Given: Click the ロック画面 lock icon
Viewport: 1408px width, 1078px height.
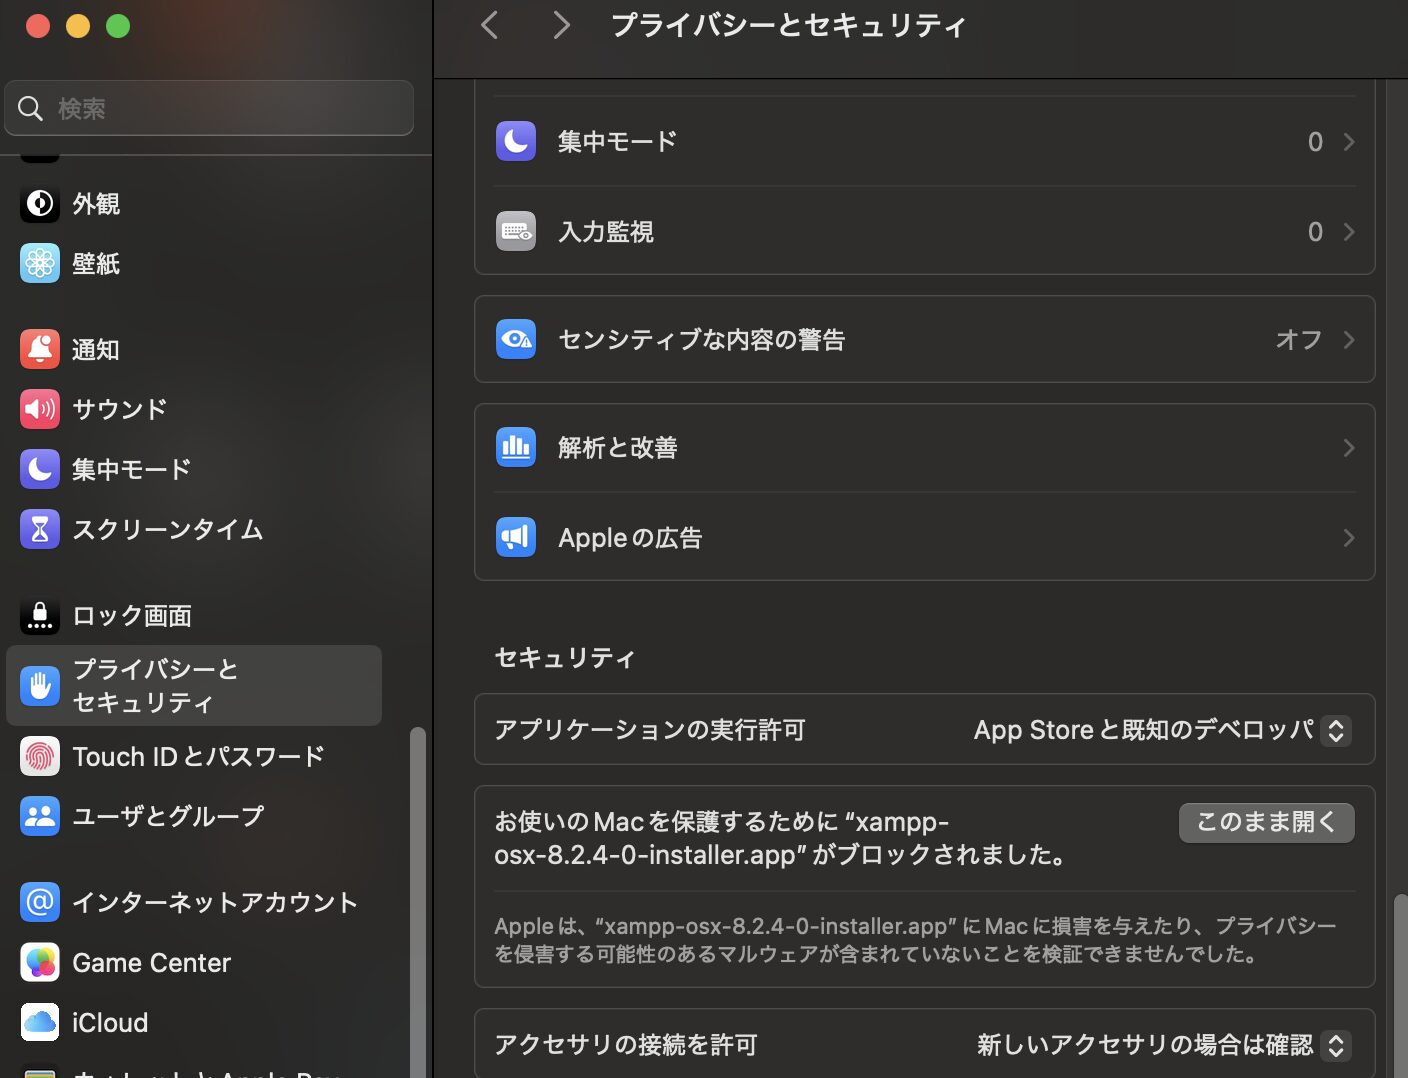Looking at the screenshot, I should (40, 616).
